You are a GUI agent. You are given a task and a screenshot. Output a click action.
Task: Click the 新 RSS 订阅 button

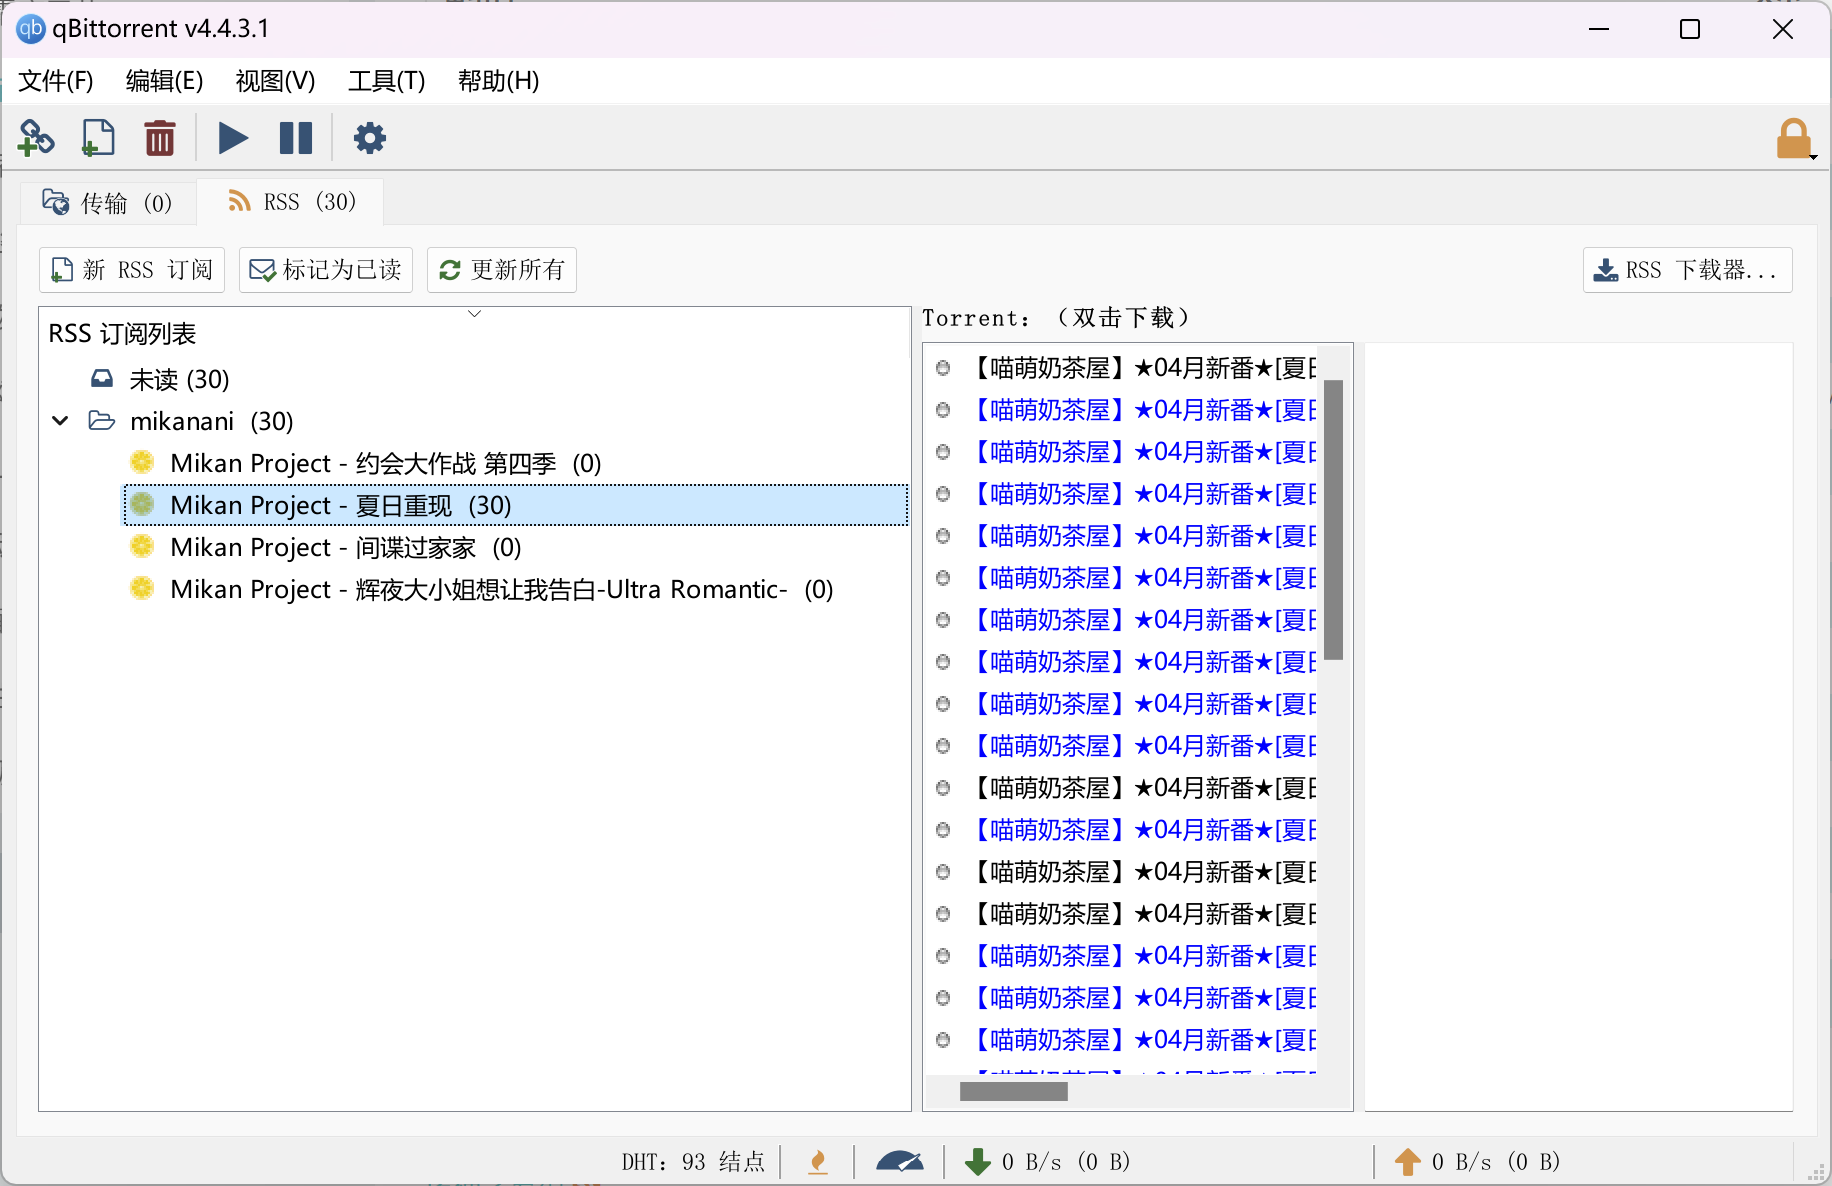tap(132, 270)
